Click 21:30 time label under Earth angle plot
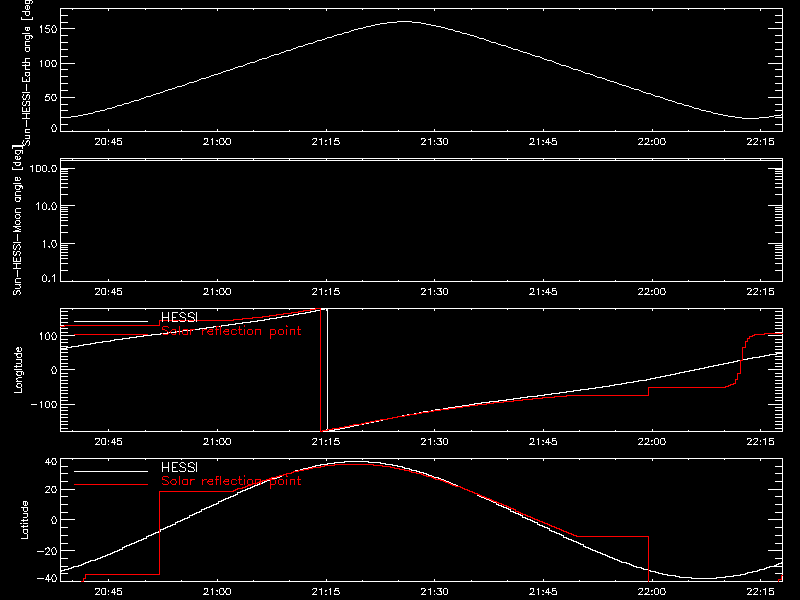Screen dimensions: 800x600 [x=434, y=142]
